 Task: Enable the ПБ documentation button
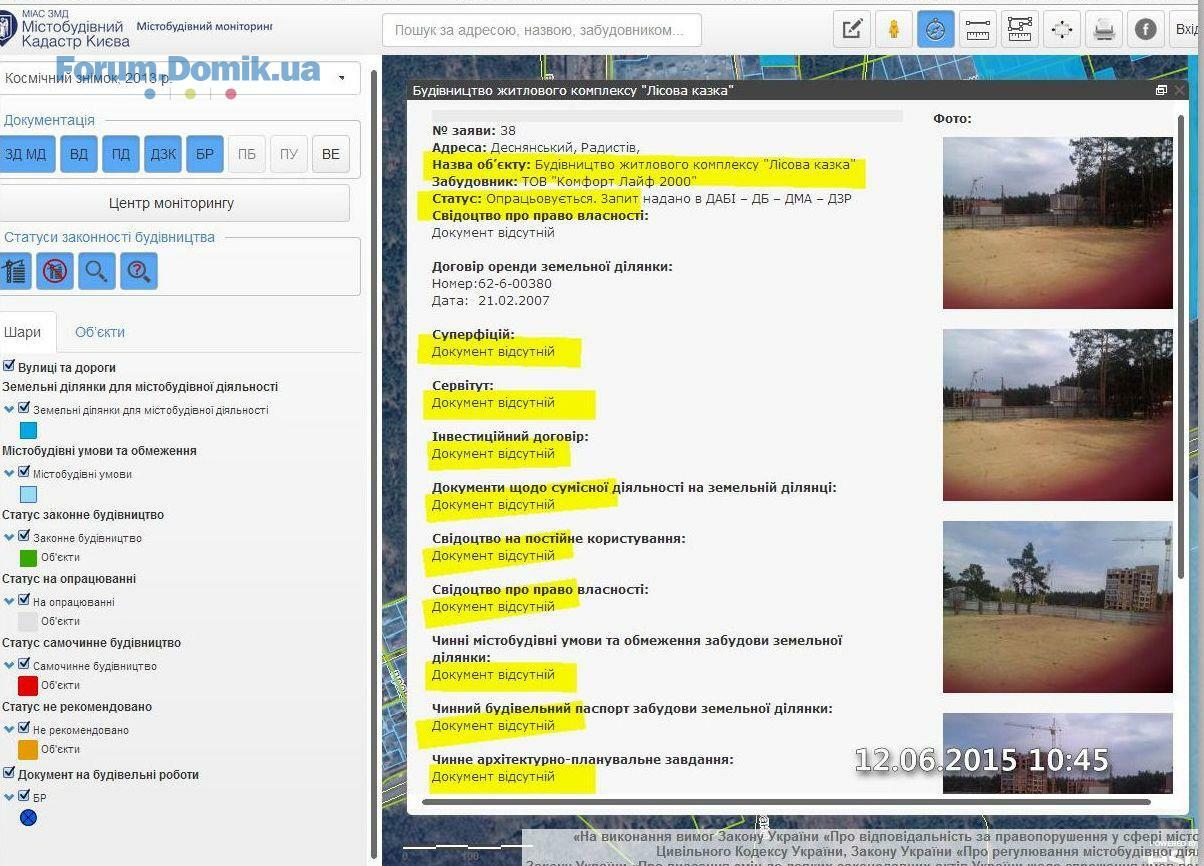click(x=247, y=154)
